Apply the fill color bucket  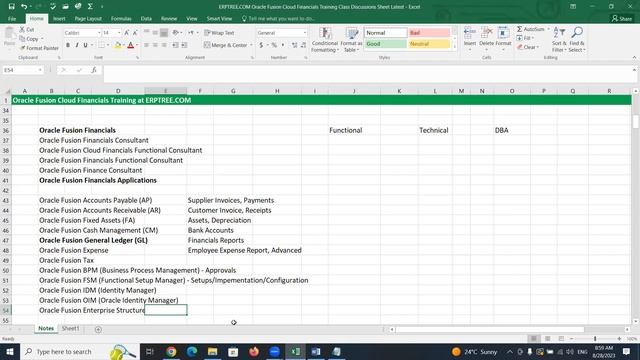click(117, 45)
